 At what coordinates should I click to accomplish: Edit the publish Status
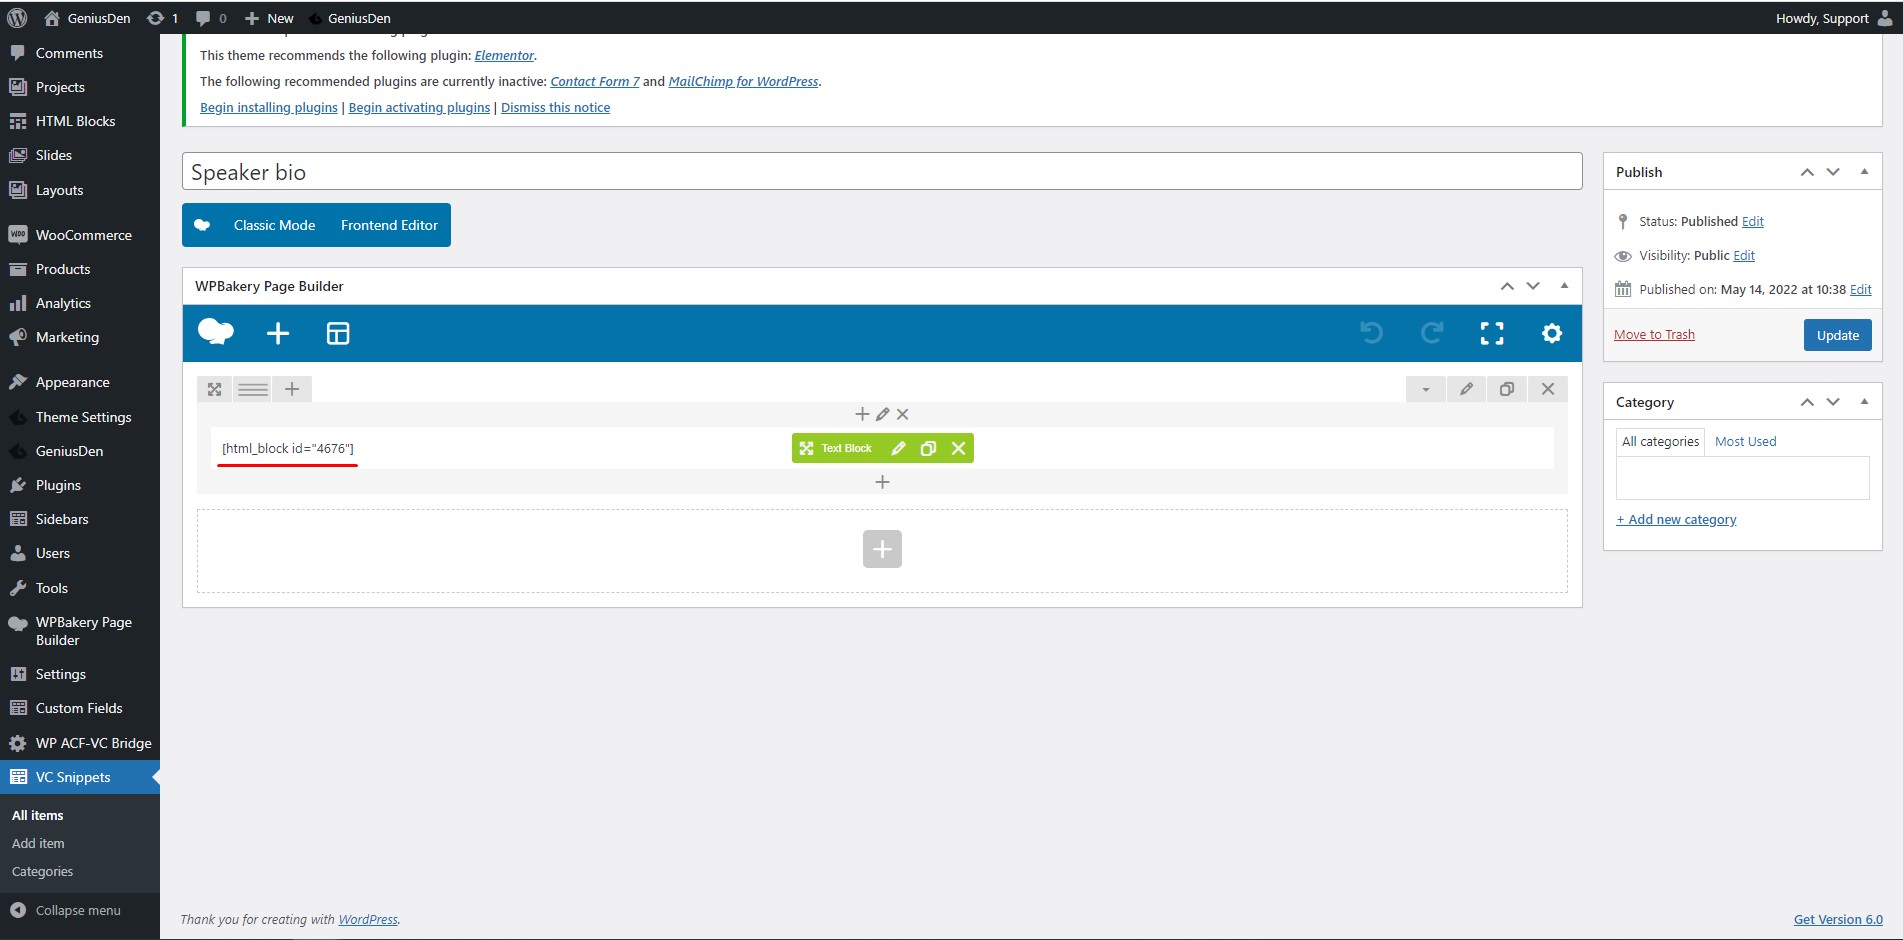[x=1752, y=222]
